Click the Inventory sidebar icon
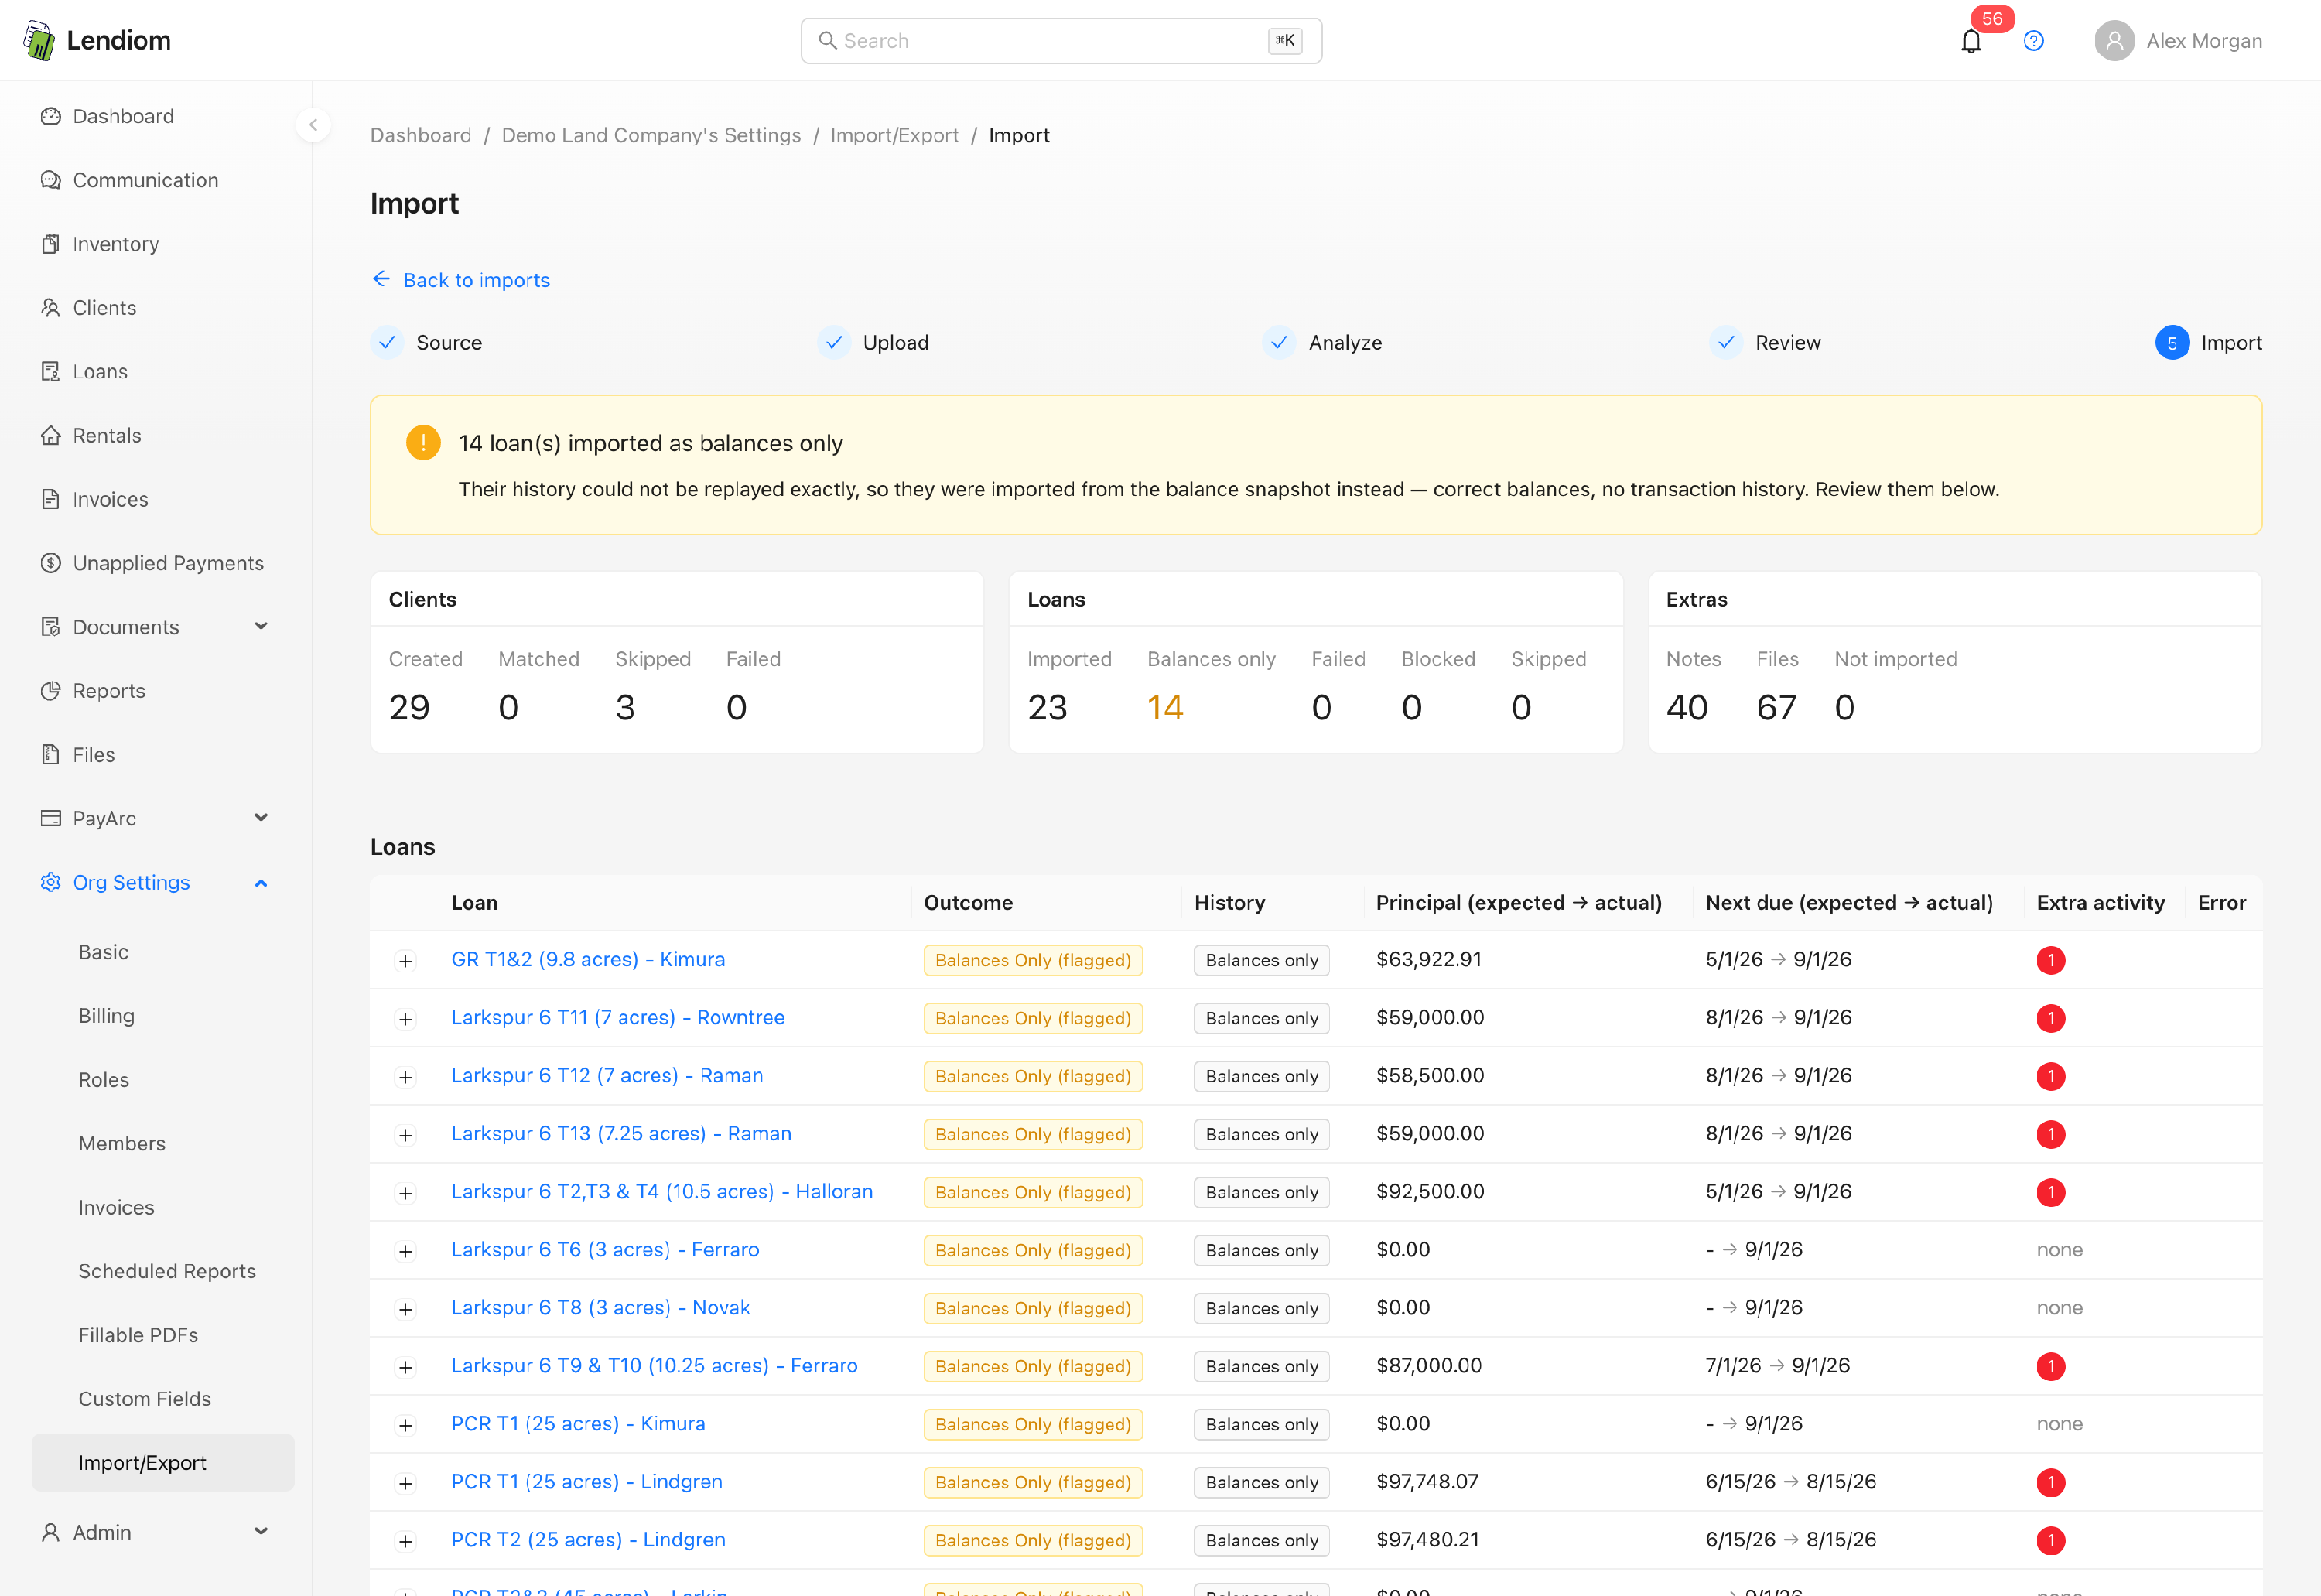The image size is (2321, 1596). 50,244
